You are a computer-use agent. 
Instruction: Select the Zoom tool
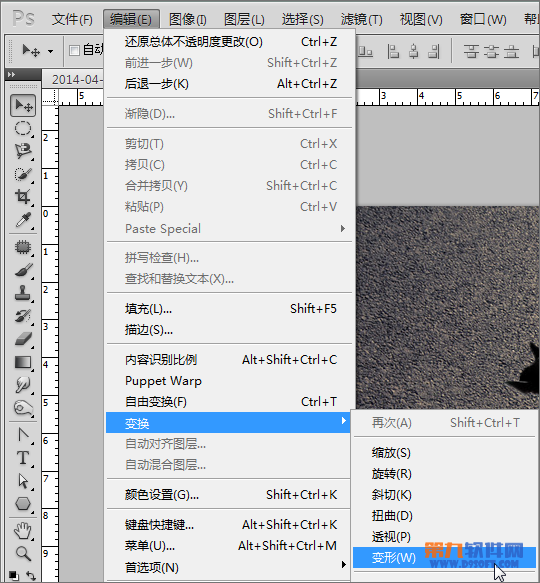[23, 554]
